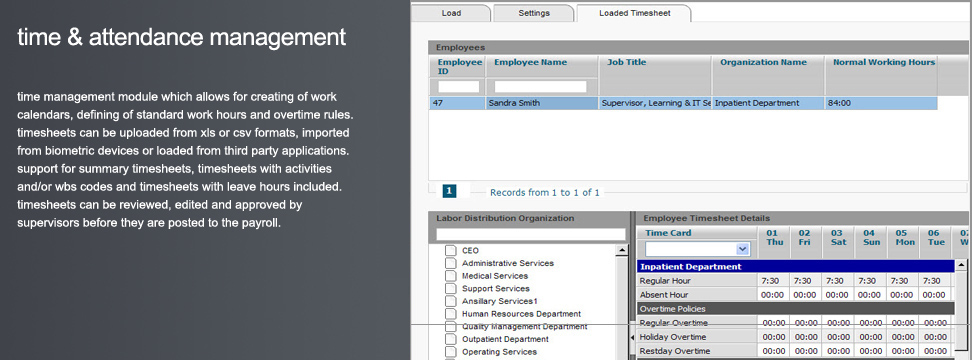Screen dimensions: 972x360
Task: Select the Inpatient Department timesheet row header
Action: point(795,266)
